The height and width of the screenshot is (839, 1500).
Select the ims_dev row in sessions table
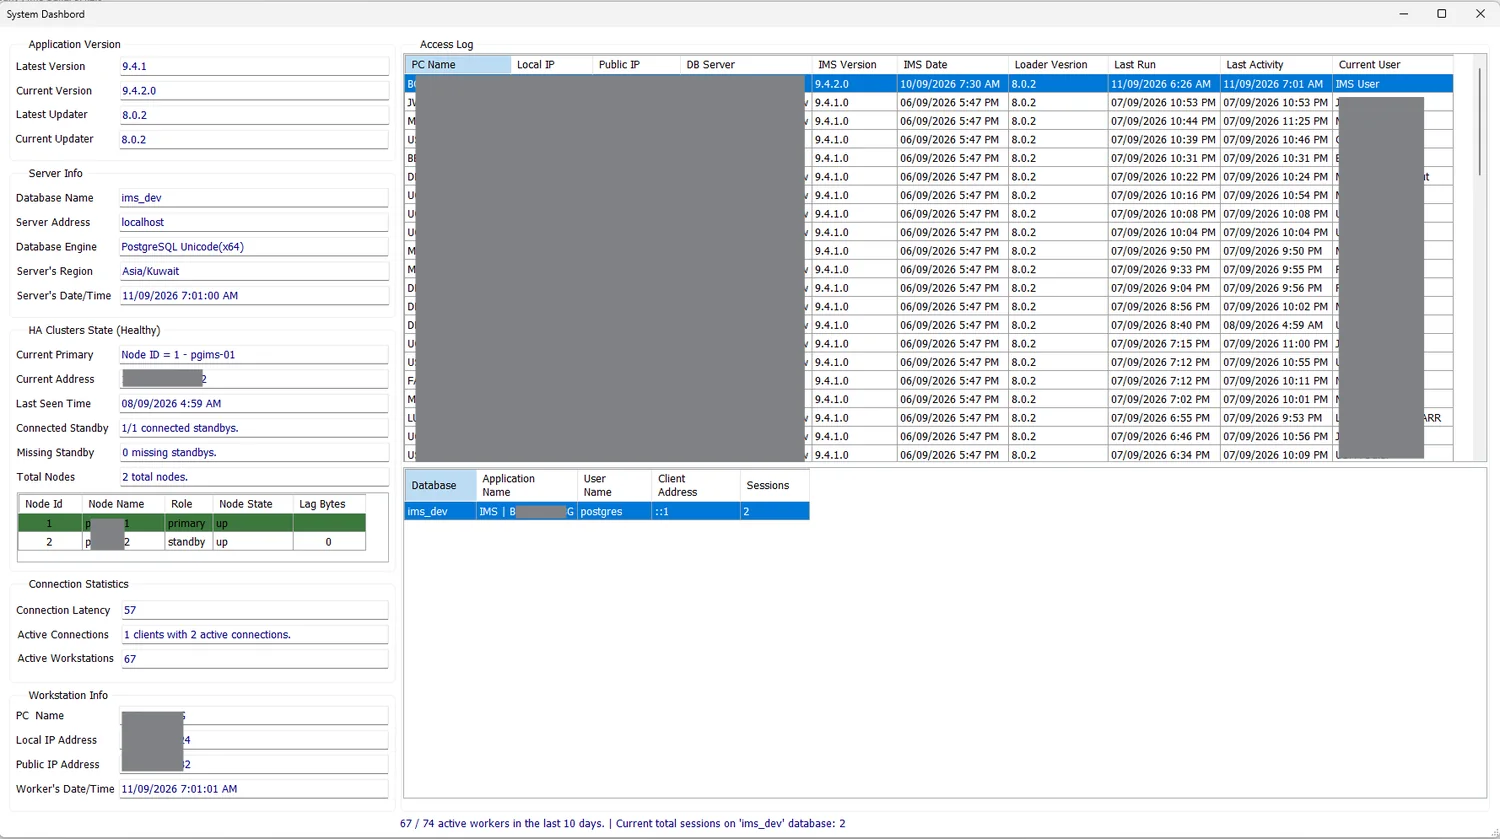607,511
